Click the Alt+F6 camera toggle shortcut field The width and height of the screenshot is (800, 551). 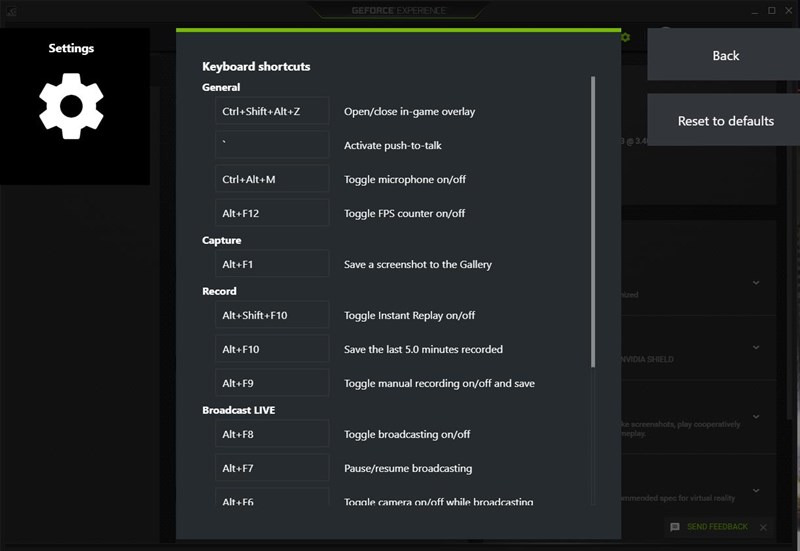pos(272,497)
